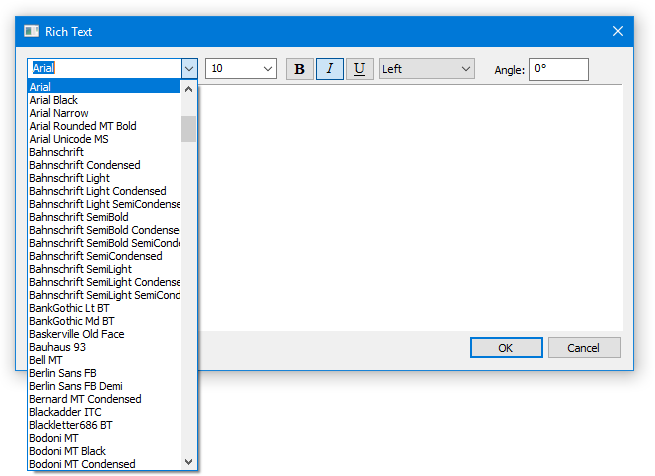This screenshot has height=476, width=655.
Task: Select Arial Narrow font
Action: 104,113
